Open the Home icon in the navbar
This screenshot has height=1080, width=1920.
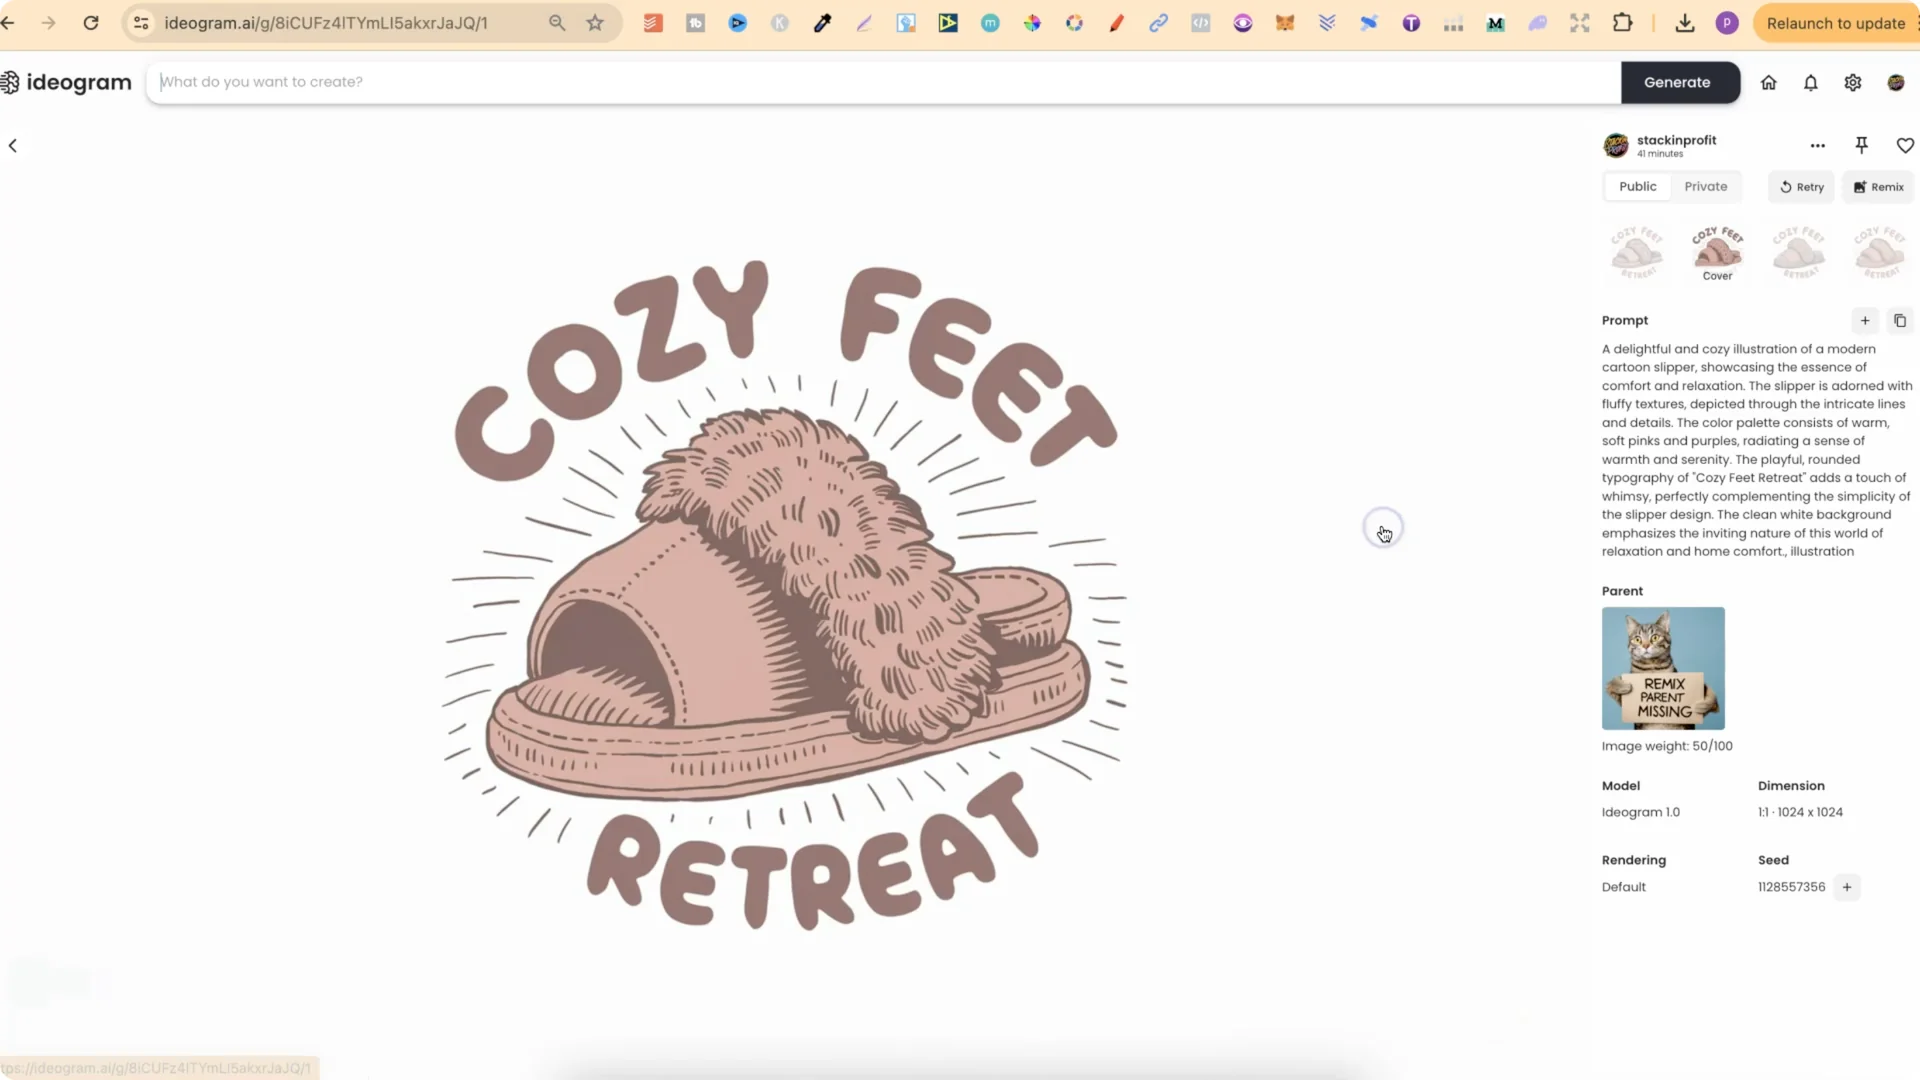1768,82
